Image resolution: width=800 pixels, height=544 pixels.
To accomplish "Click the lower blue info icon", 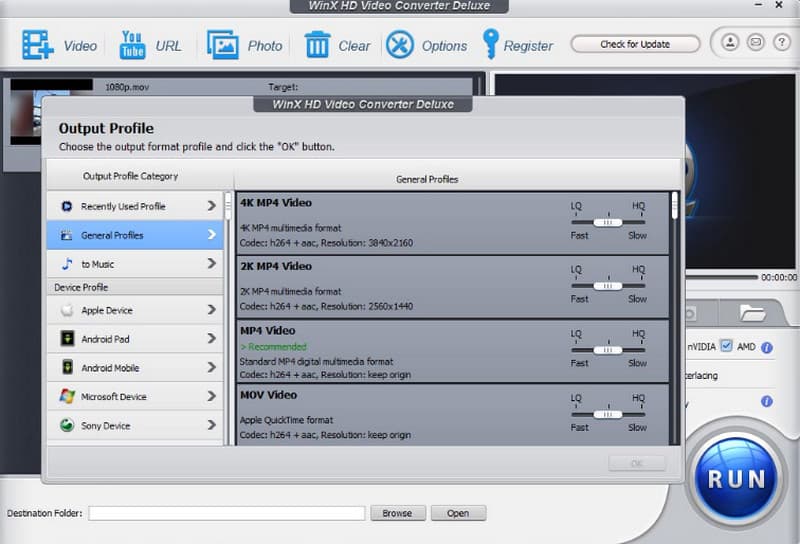I will click(x=767, y=402).
